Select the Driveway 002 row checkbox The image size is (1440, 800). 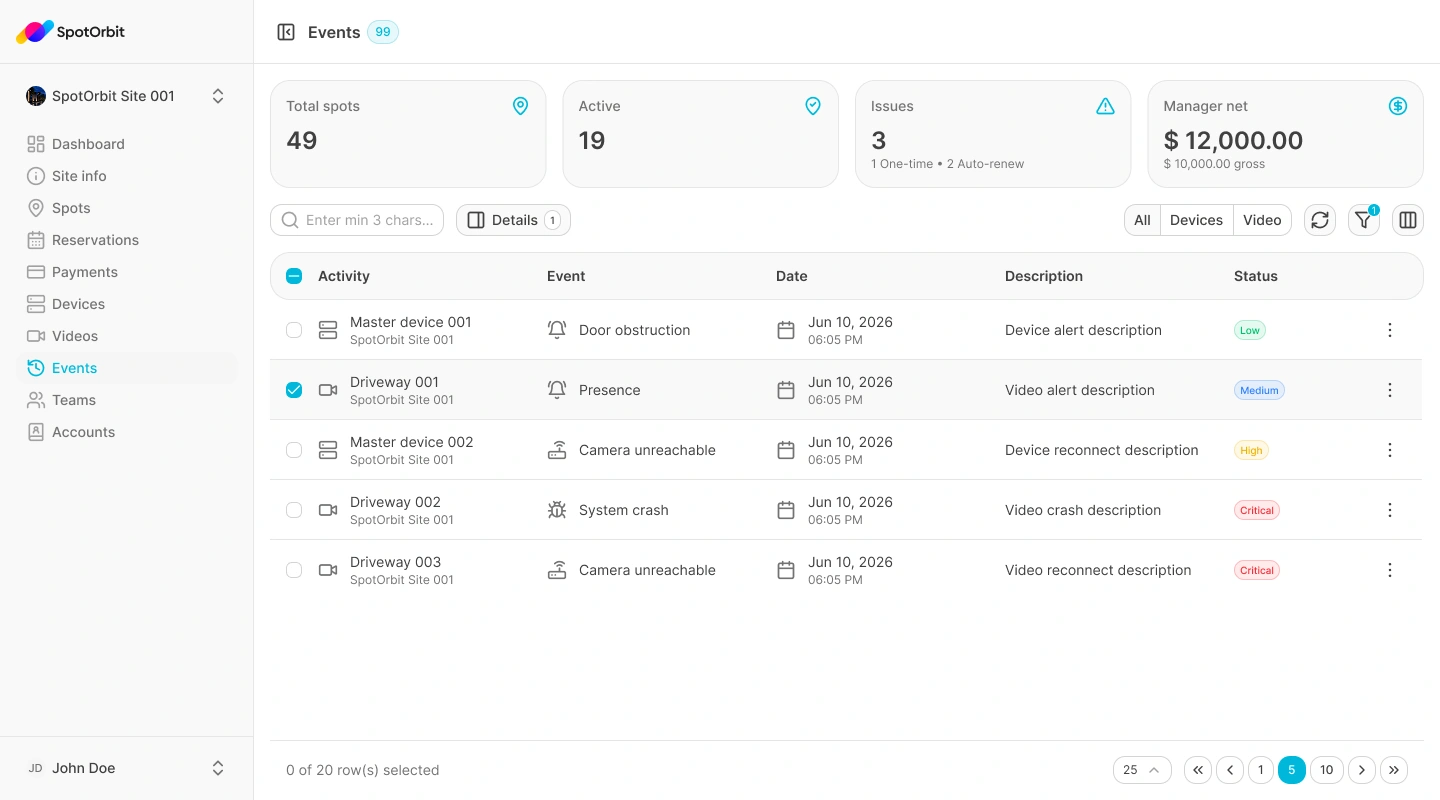(x=294, y=510)
